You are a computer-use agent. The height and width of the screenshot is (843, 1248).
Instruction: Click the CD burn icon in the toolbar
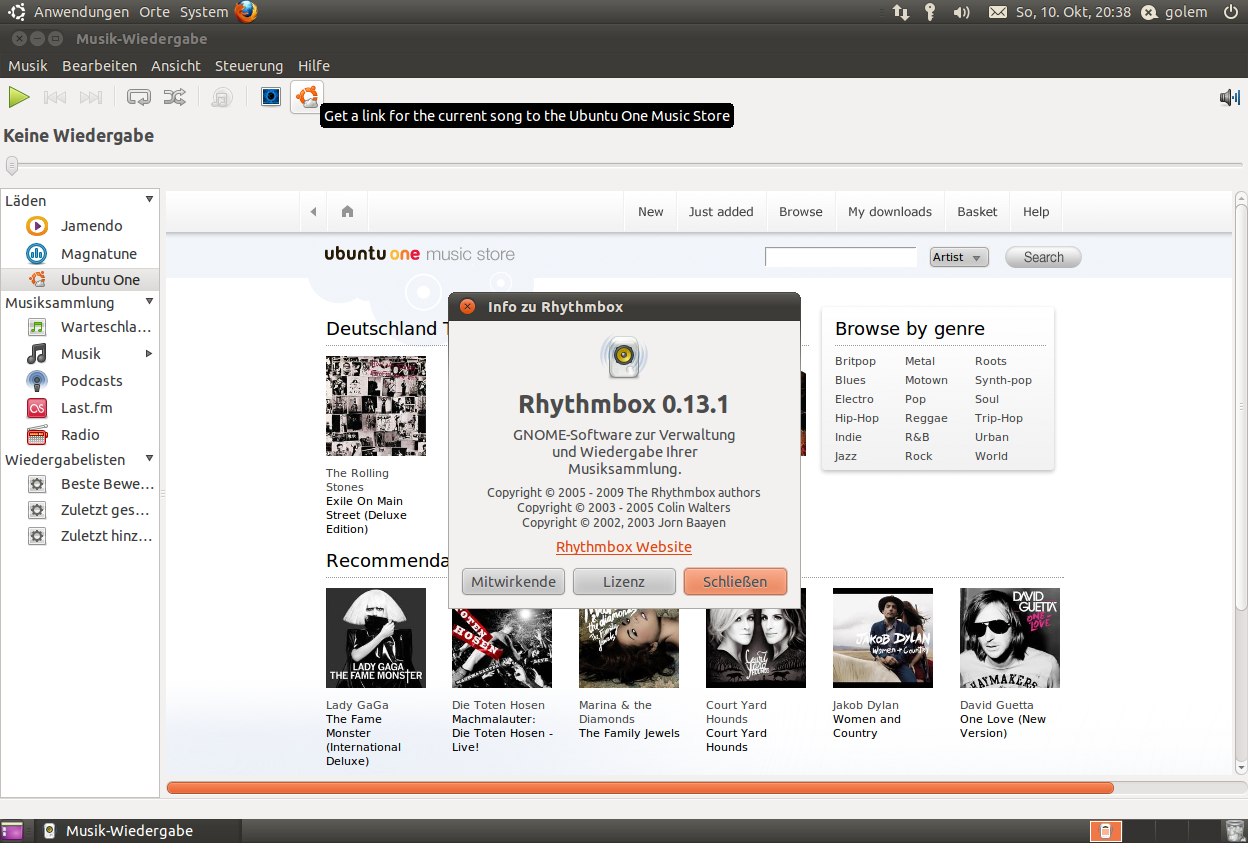point(222,97)
